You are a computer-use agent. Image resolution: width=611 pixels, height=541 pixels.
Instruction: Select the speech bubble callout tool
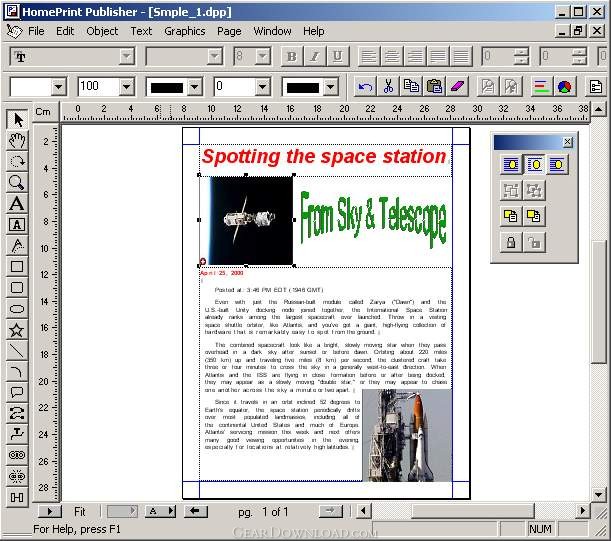[x=17, y=392]
